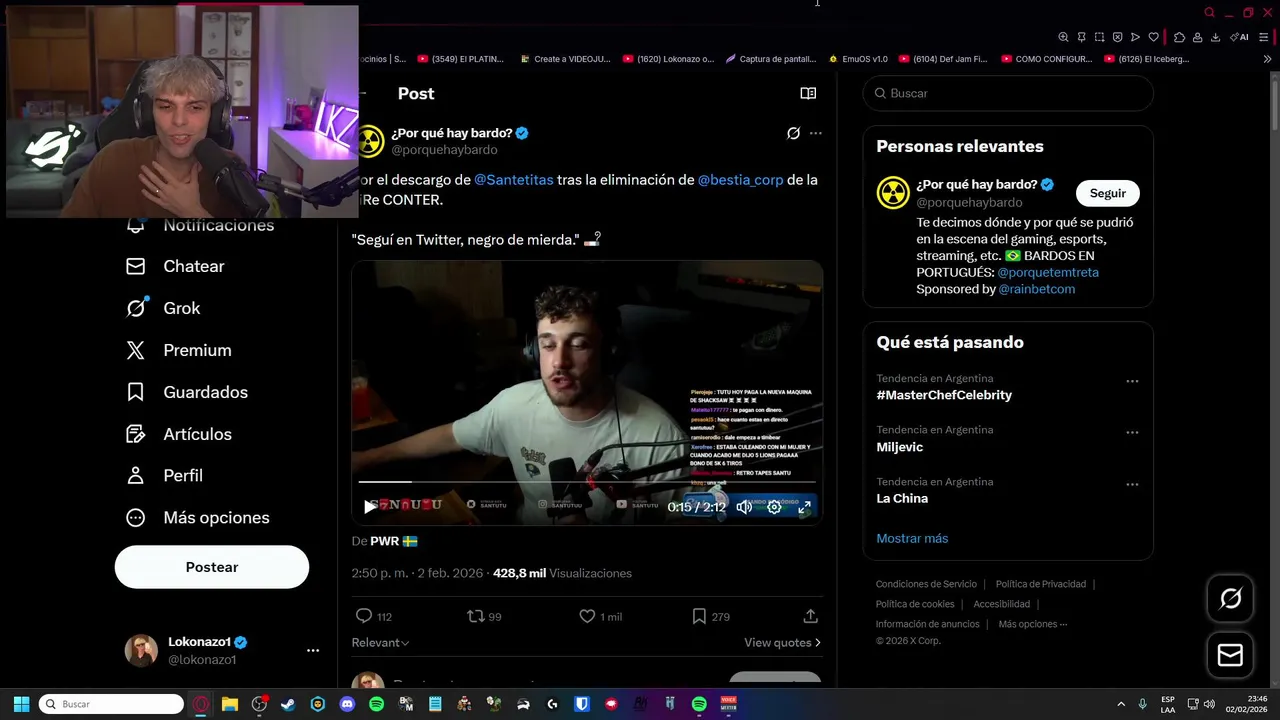Enter fullscreen on the video player

[804, 507]
